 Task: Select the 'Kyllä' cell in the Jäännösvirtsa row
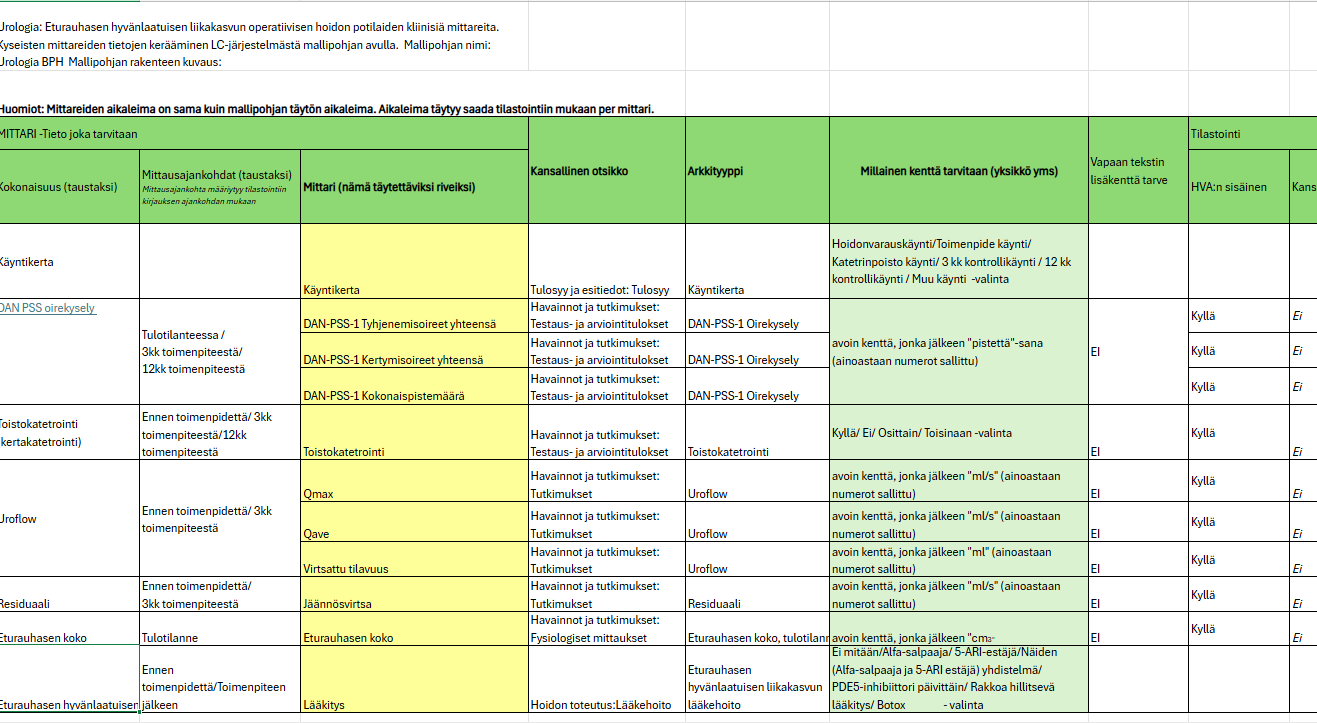tap(1238, 594)
